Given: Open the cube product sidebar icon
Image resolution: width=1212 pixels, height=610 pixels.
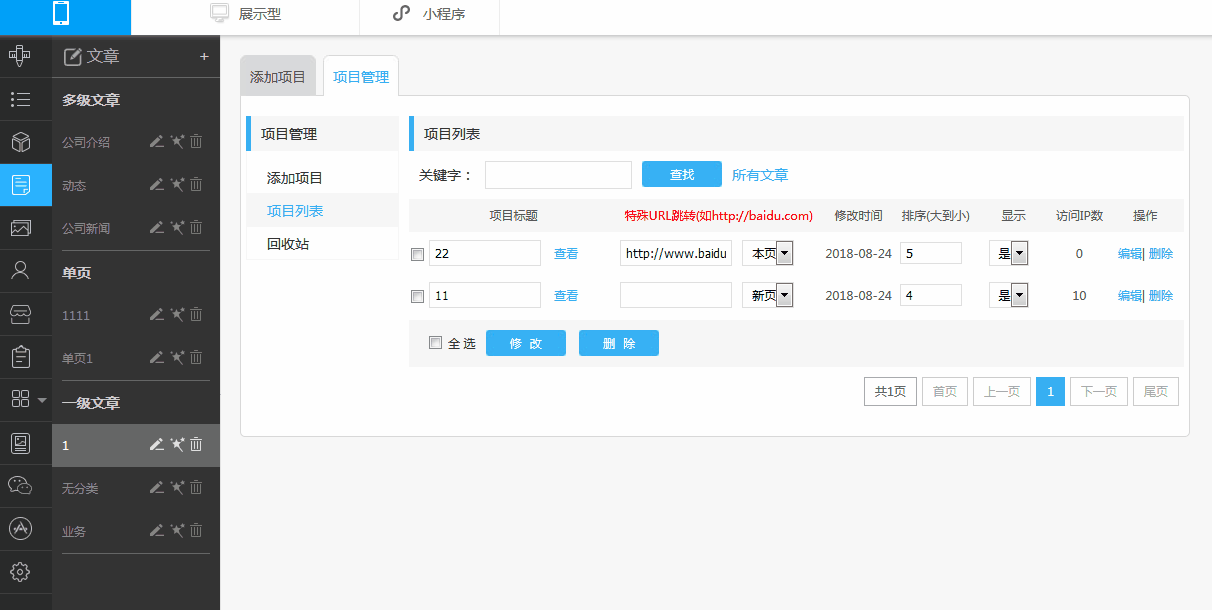Looking at the screenshot, I should (20, 142).
